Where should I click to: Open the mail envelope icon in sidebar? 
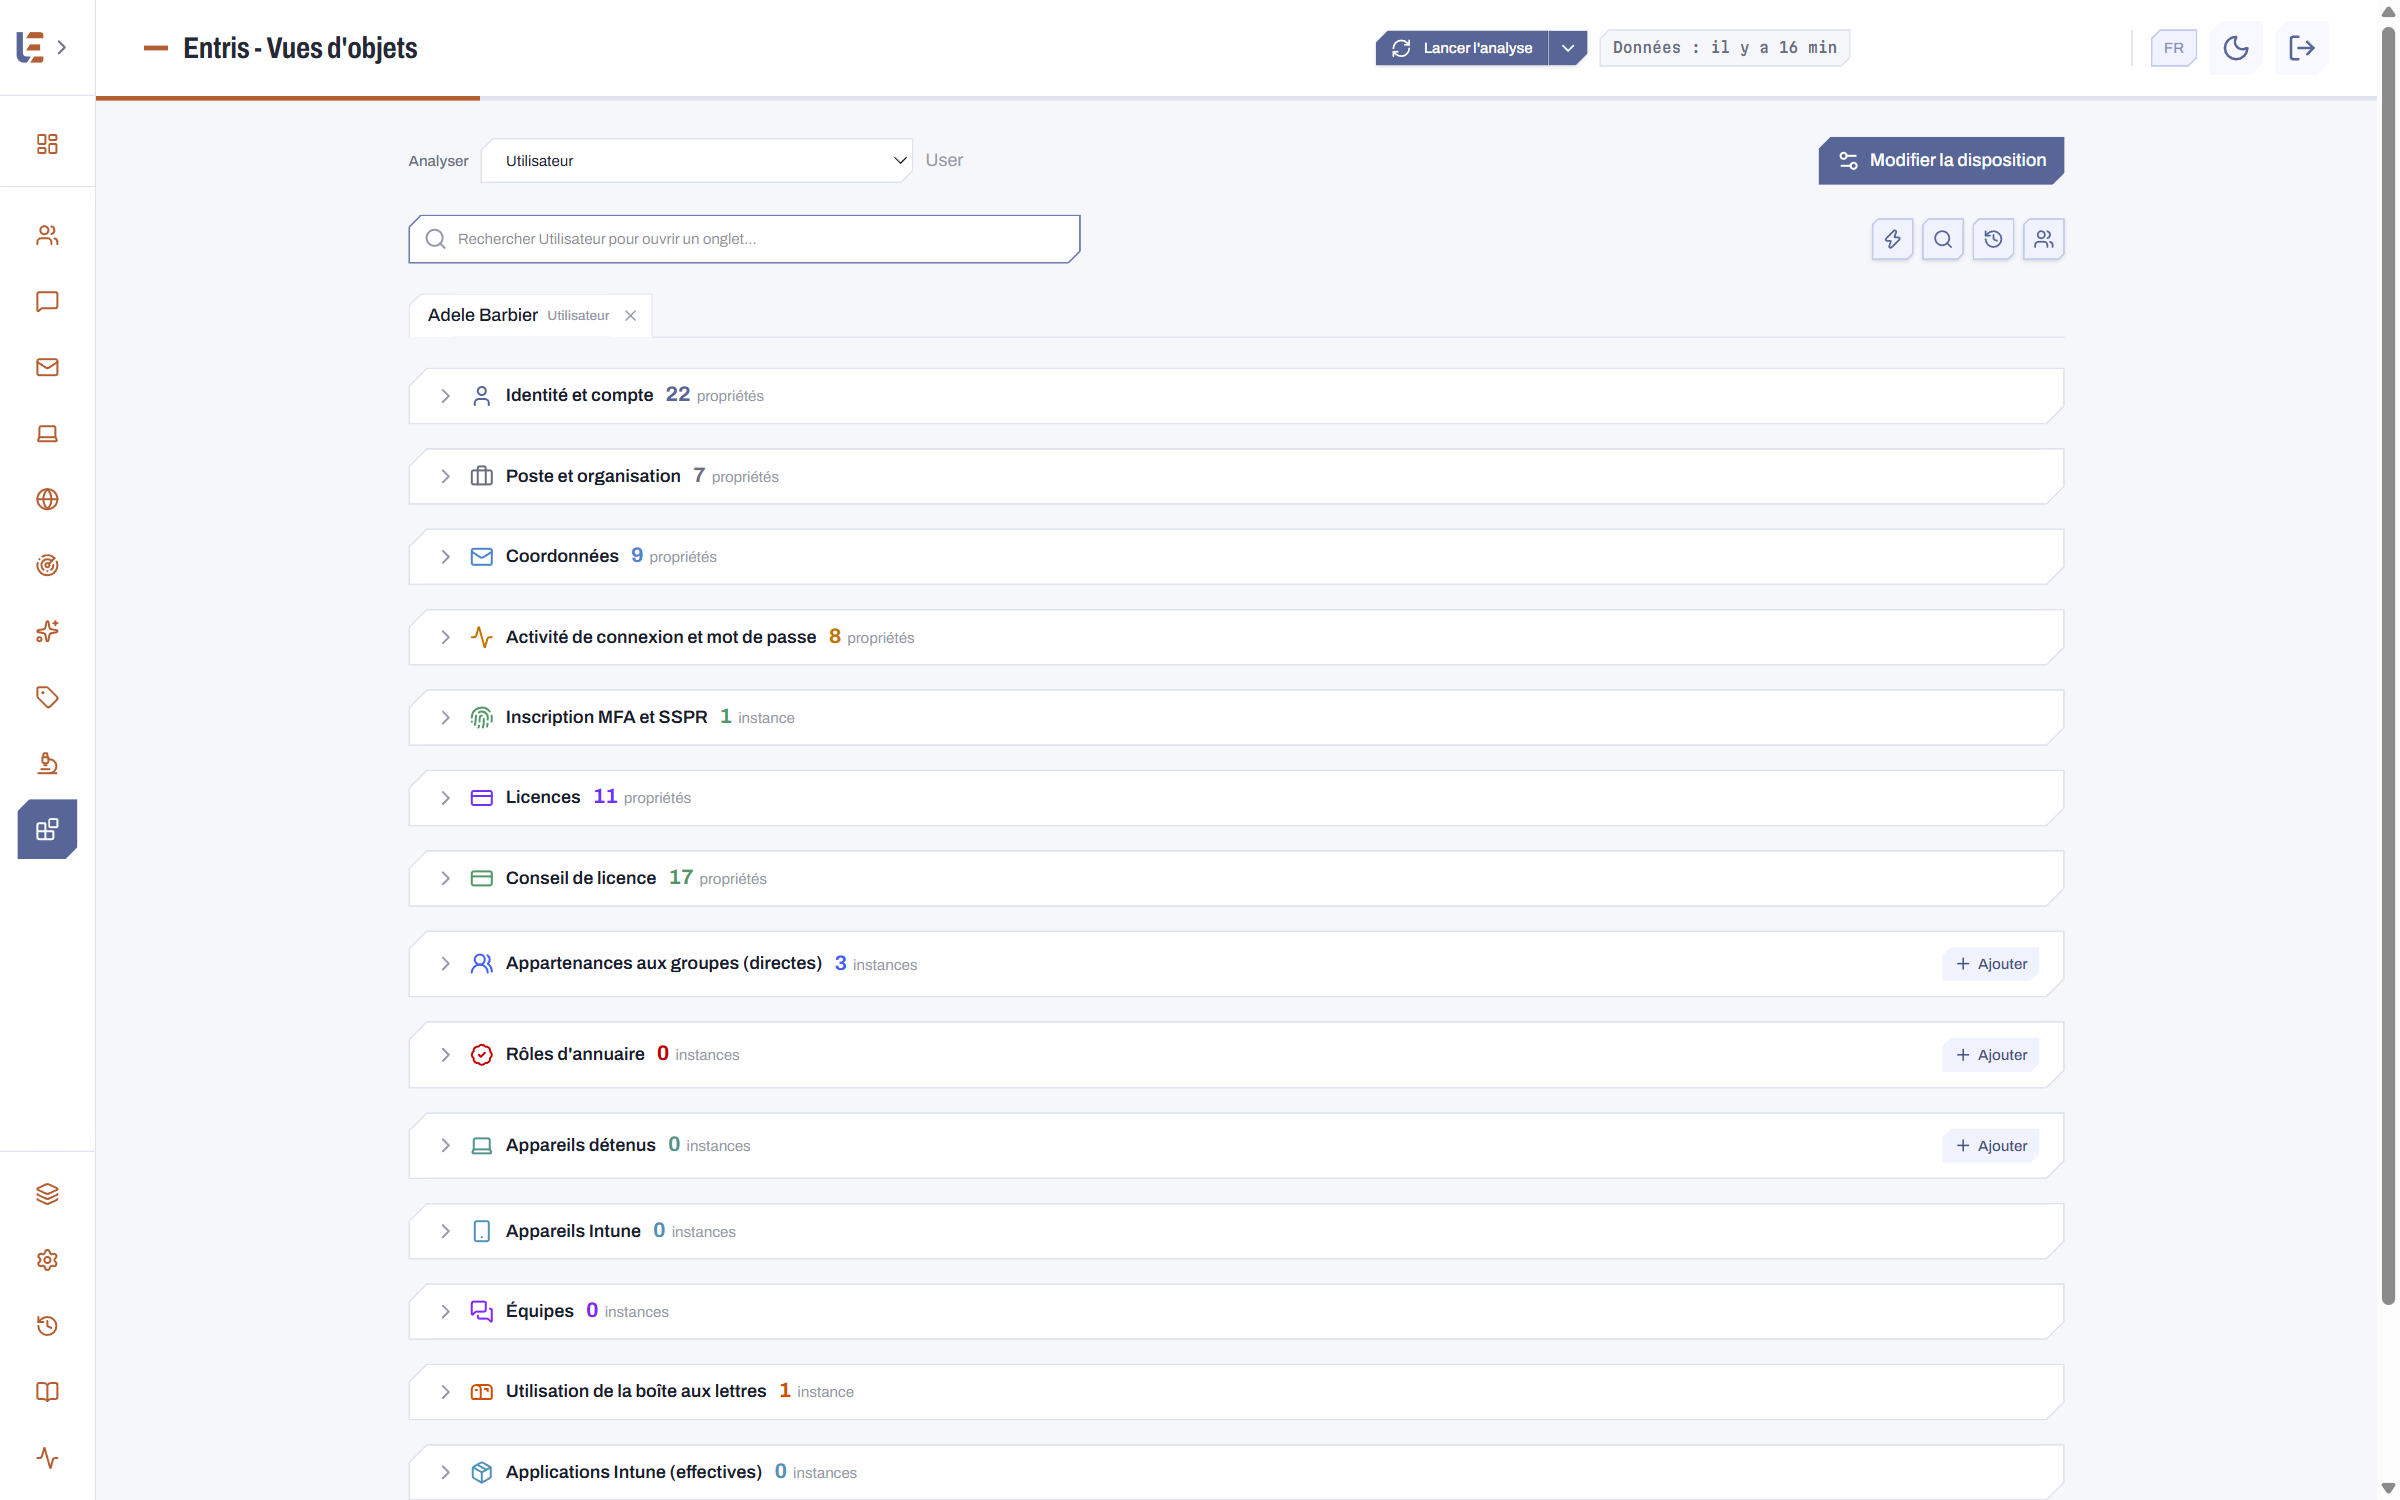point(47,367)
